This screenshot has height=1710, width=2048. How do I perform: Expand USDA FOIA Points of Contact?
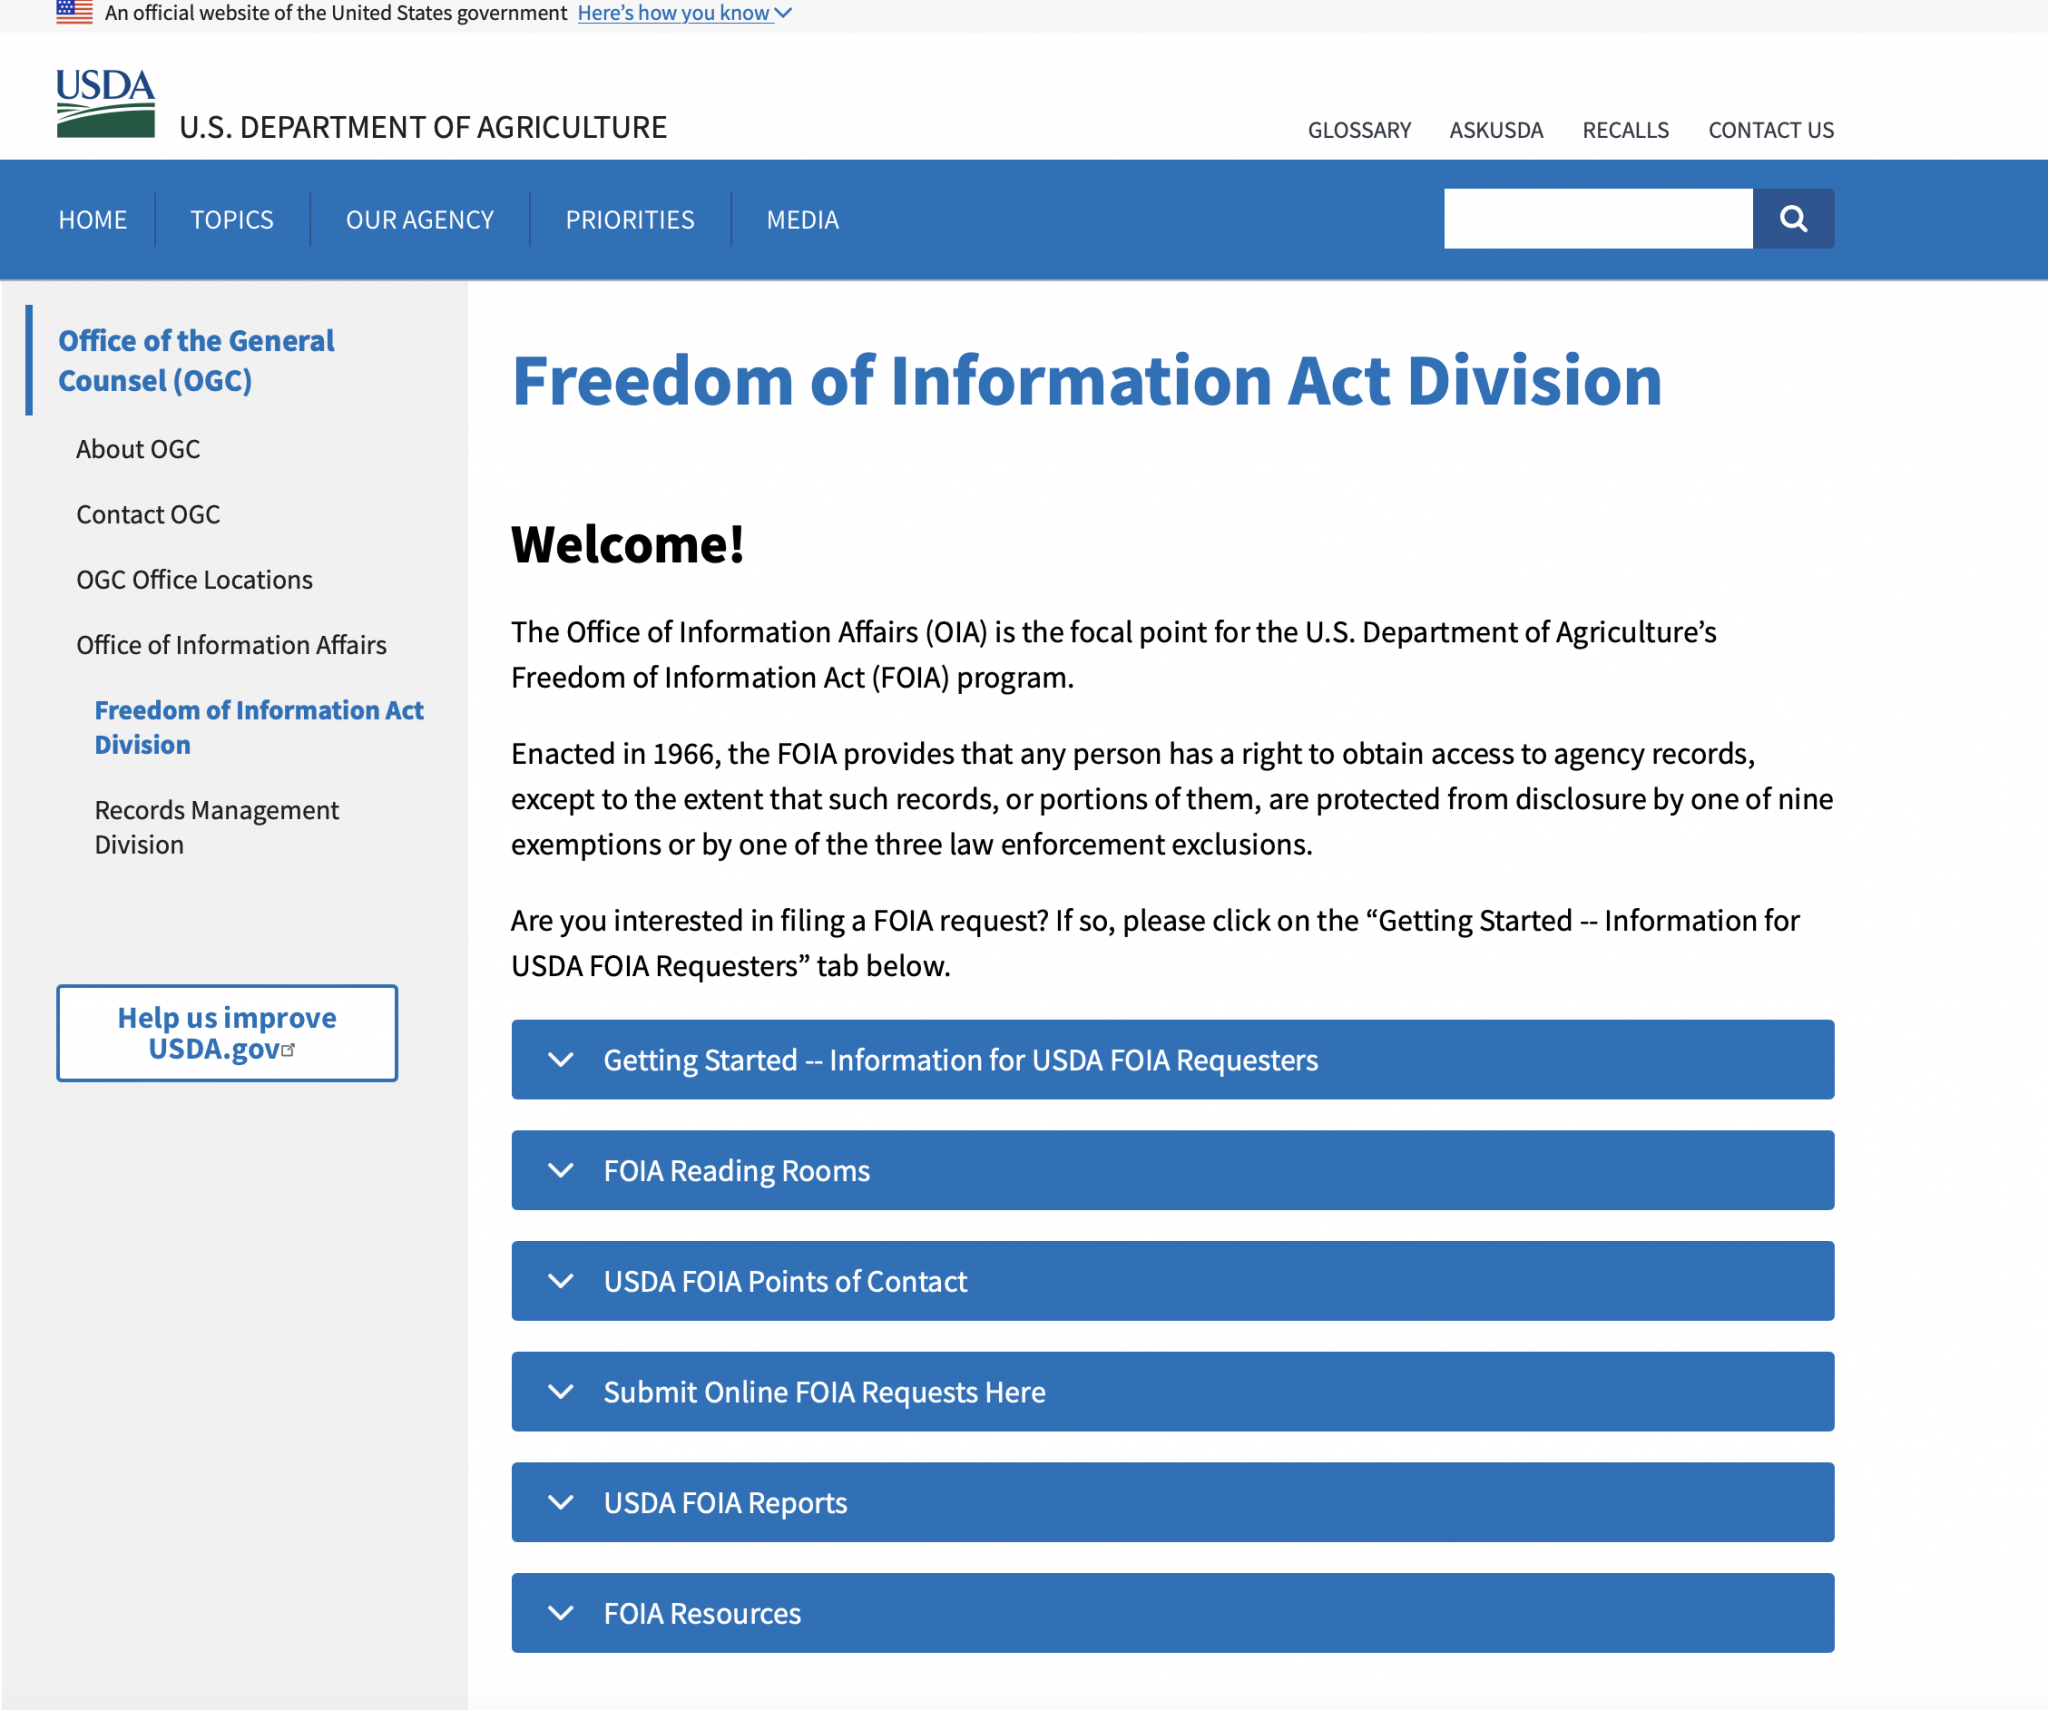(x=1172, y=1281)
